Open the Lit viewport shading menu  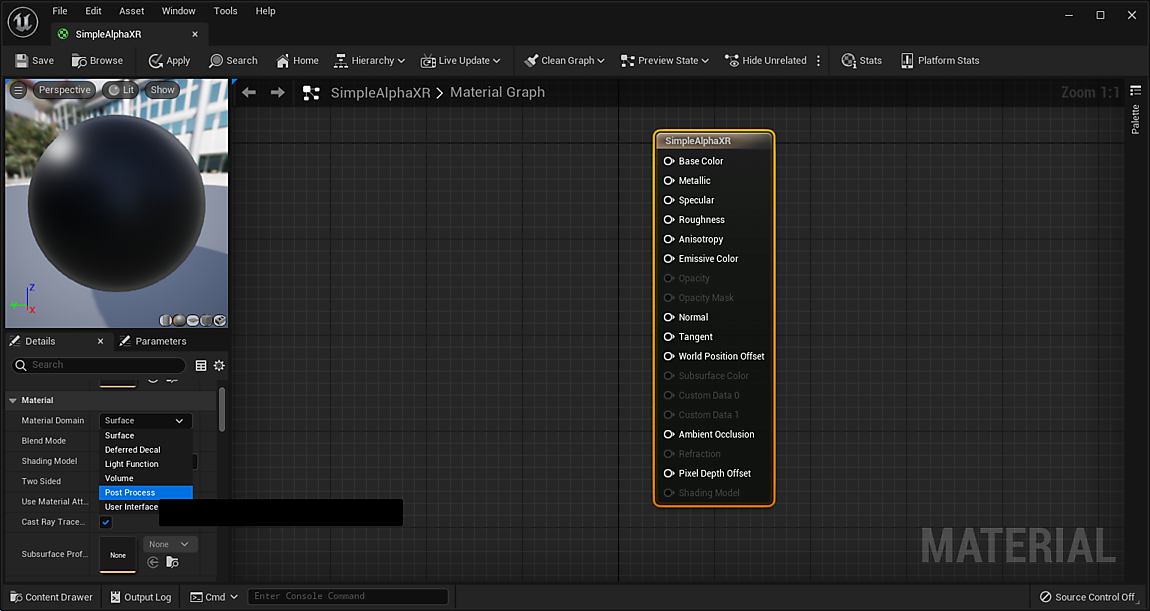[x=120, y=89]
